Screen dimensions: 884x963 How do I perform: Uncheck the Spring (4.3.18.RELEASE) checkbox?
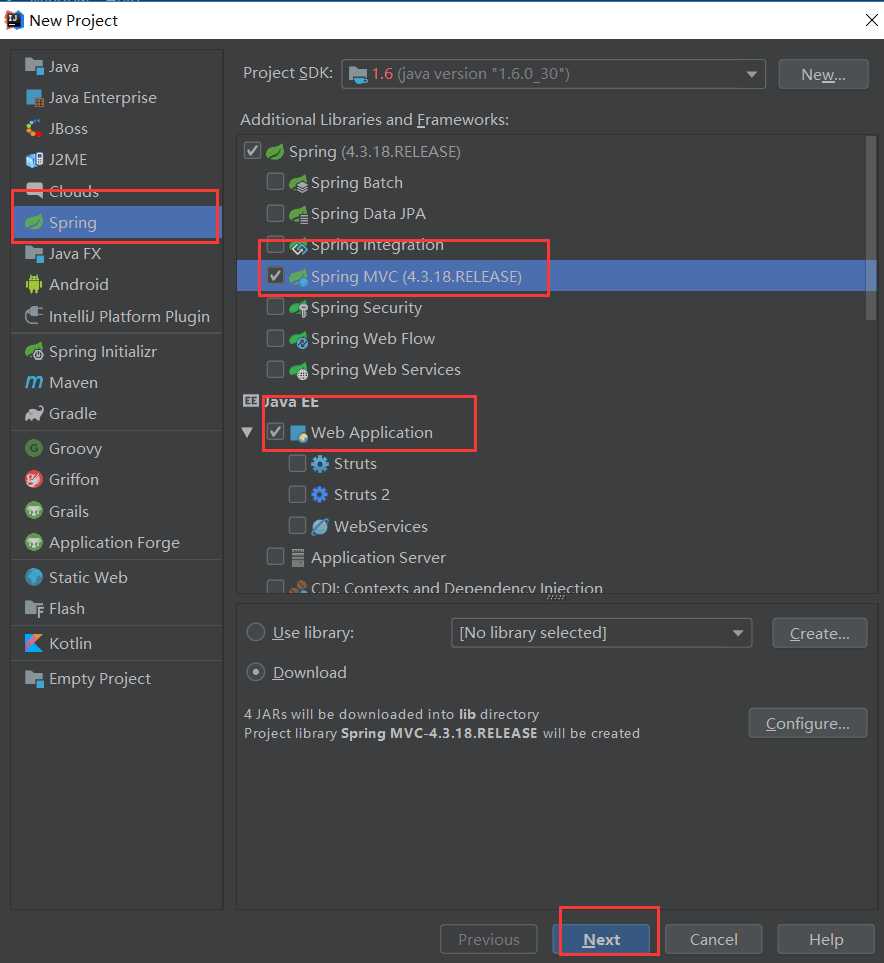coord(252,150)
